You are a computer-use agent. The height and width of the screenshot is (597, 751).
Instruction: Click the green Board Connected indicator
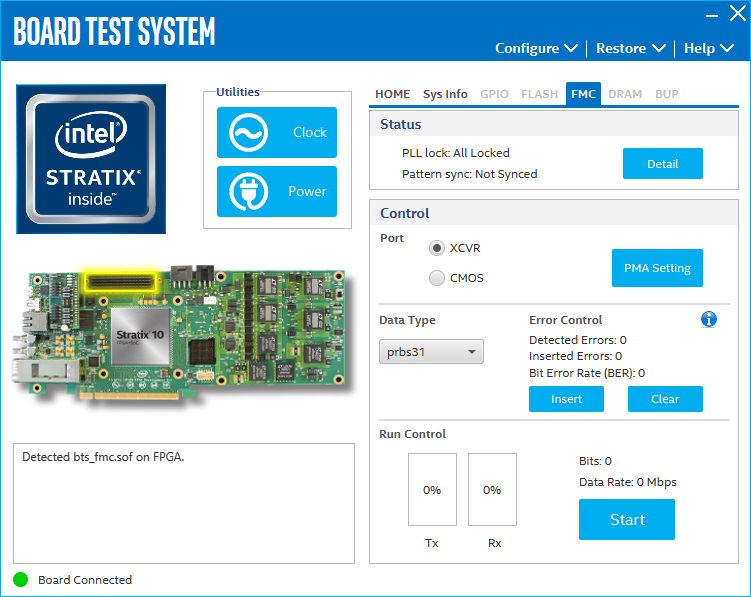[x=21, y=579]
